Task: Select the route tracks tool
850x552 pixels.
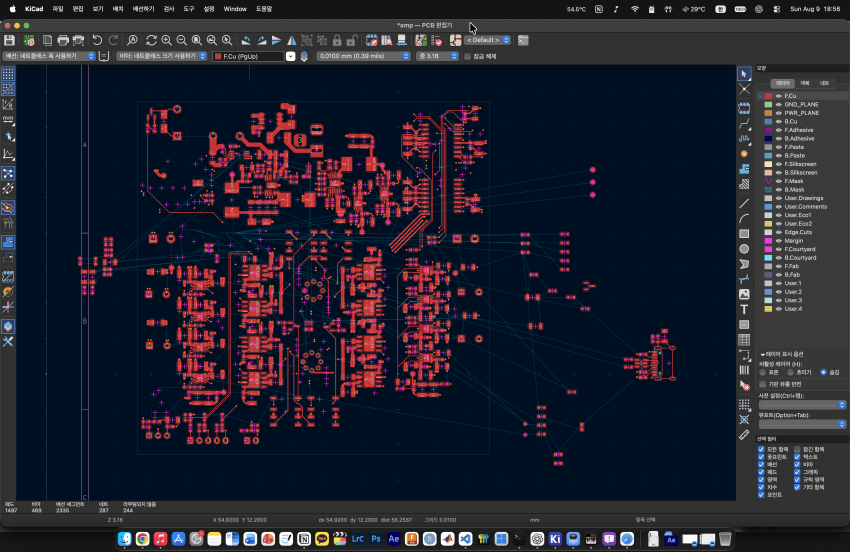Action: tap(744, 124)
